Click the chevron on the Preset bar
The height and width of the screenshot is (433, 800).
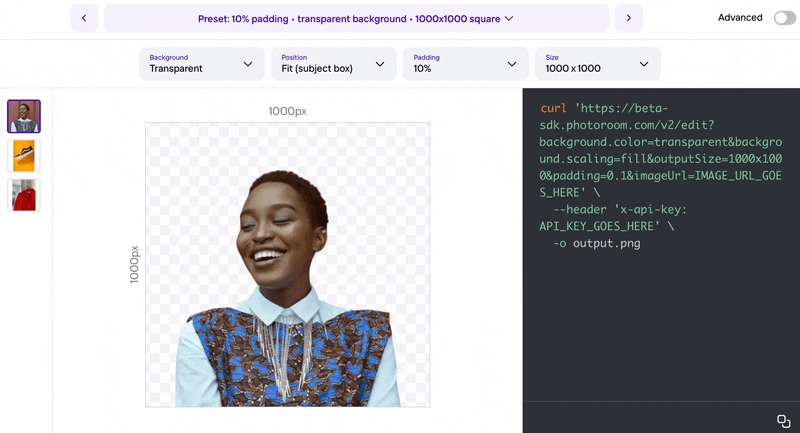click(509, 18)
